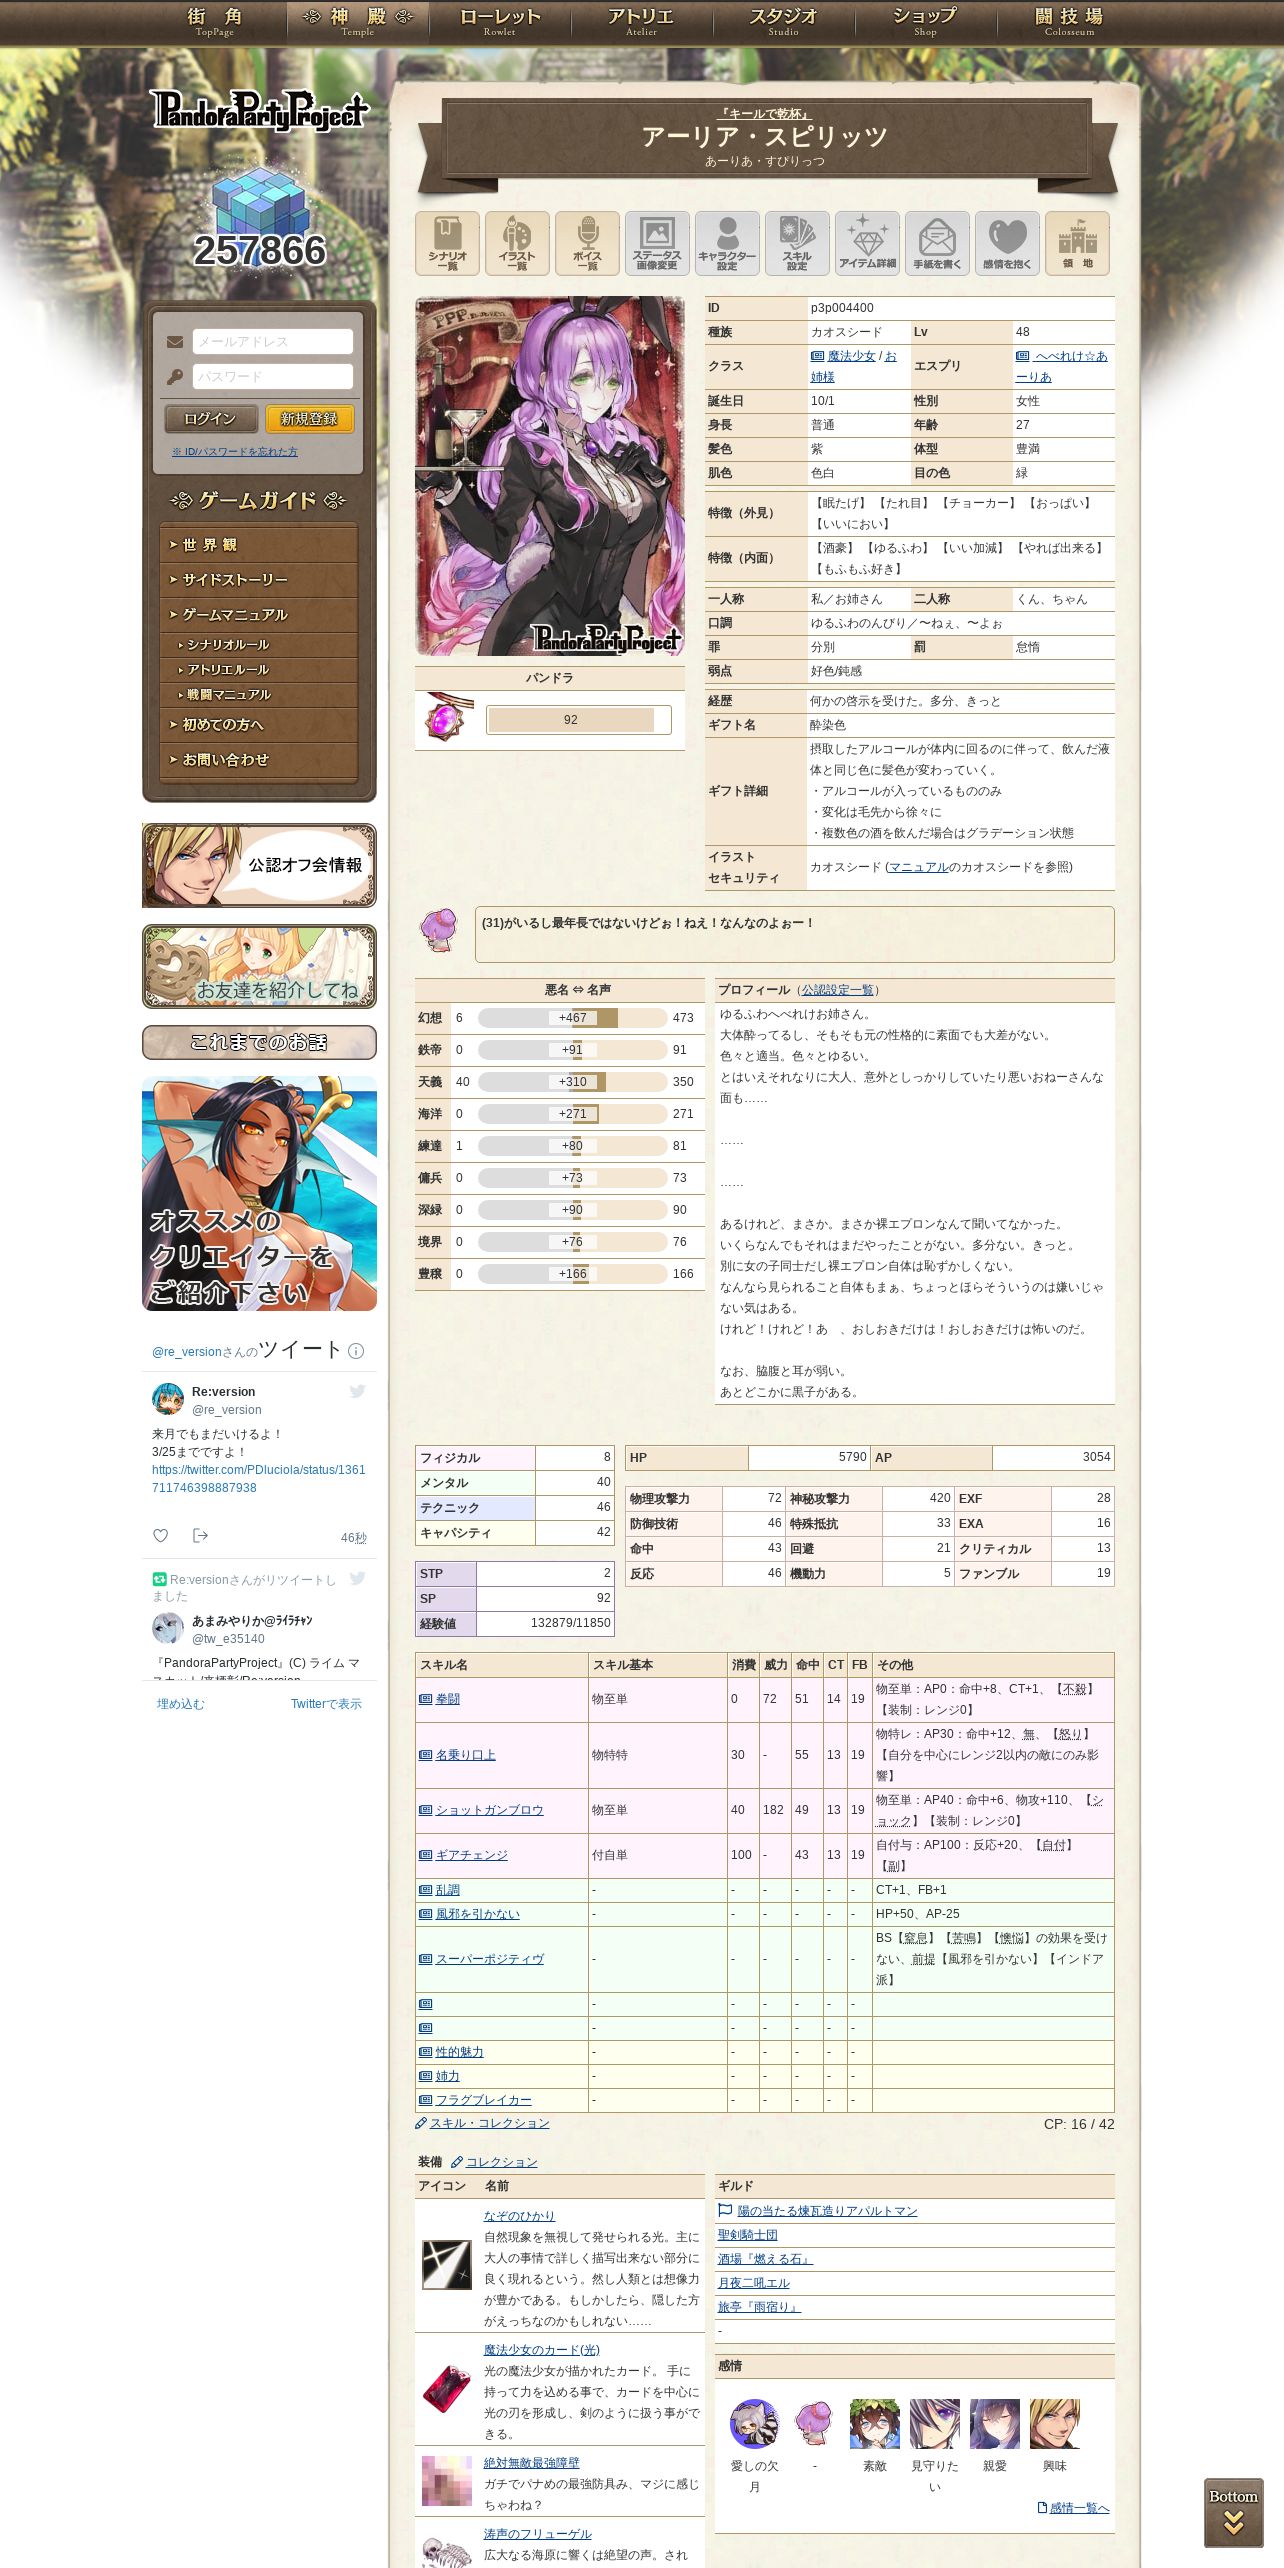This screenshot has height=2568, width=1284.
Task: Open the 街角 TopPage menu
Action: 215,22
